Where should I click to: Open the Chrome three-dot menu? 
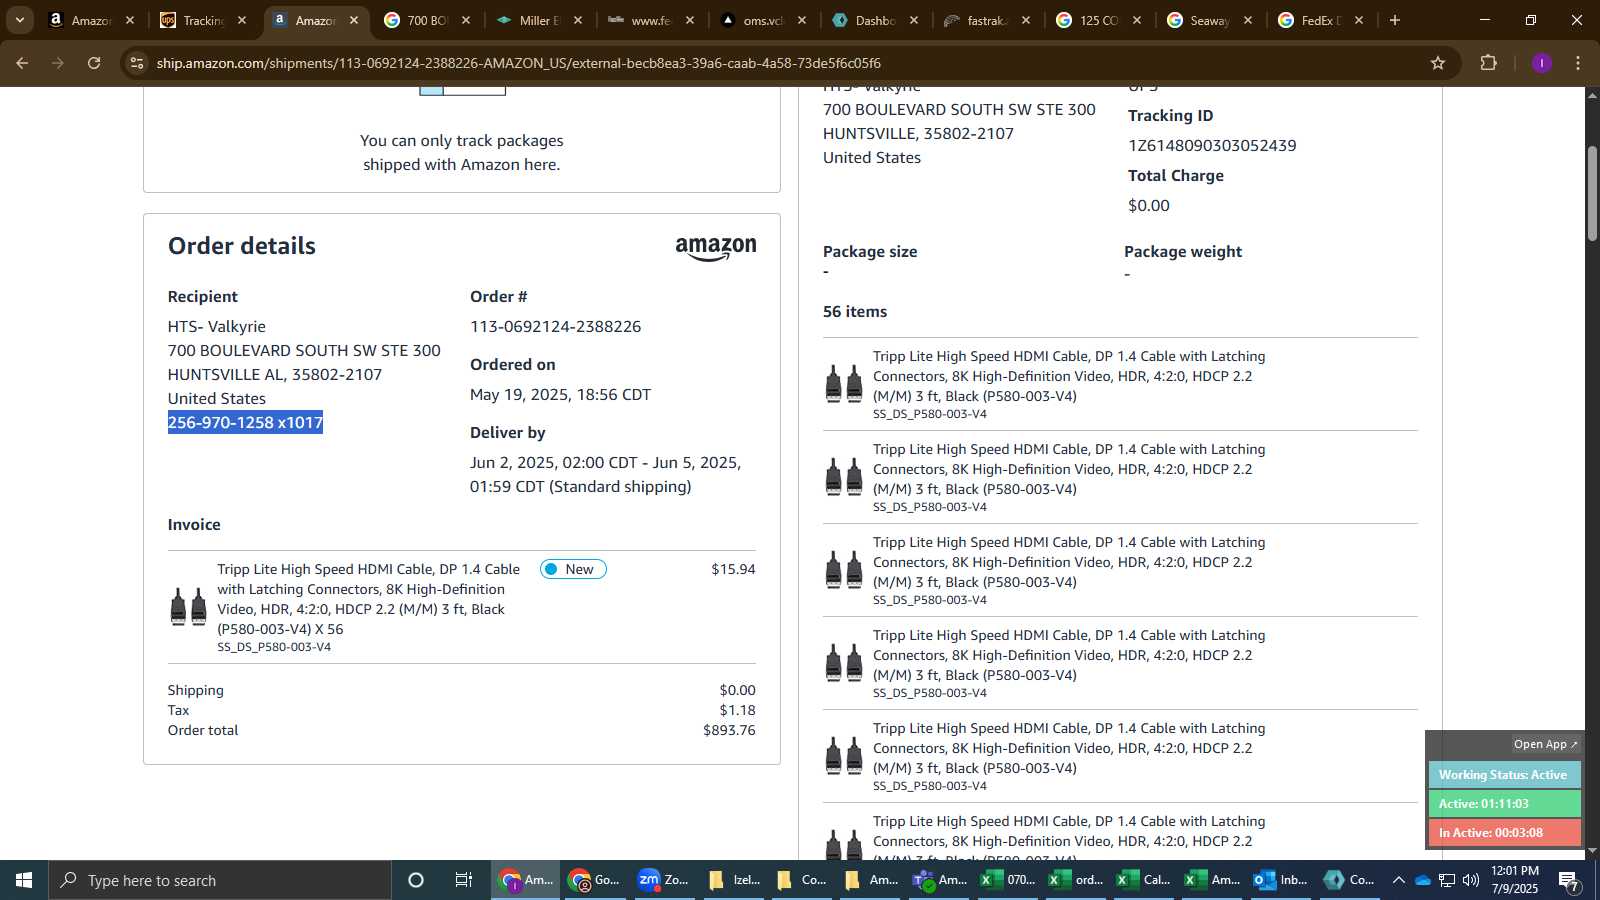1578,63
